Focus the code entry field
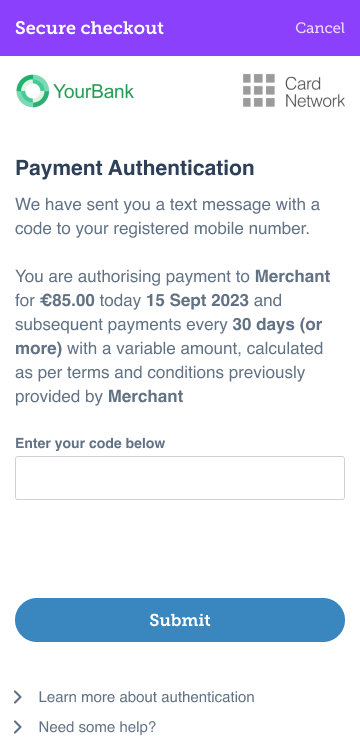 tap(180, 478)
